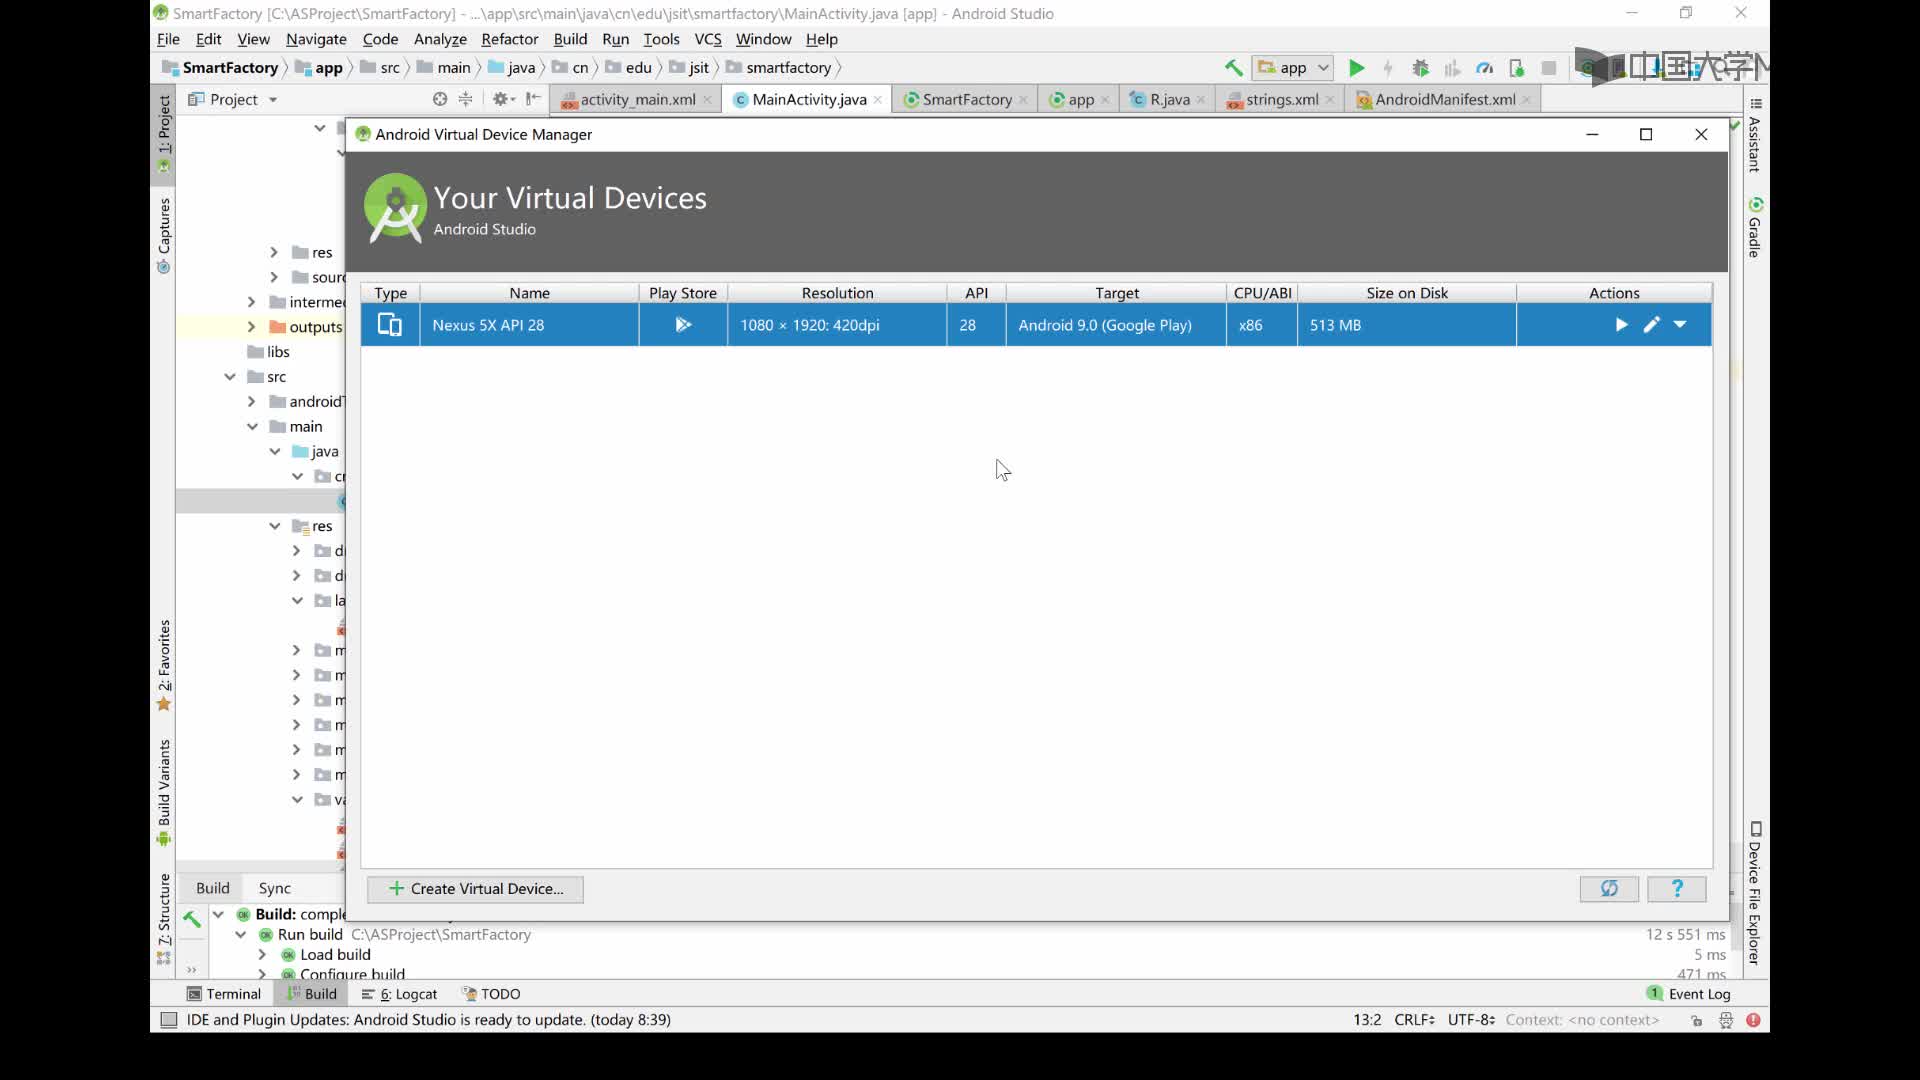Edit the Nexus 5X AVD with pencil icon

click(x=1651, y=325)
